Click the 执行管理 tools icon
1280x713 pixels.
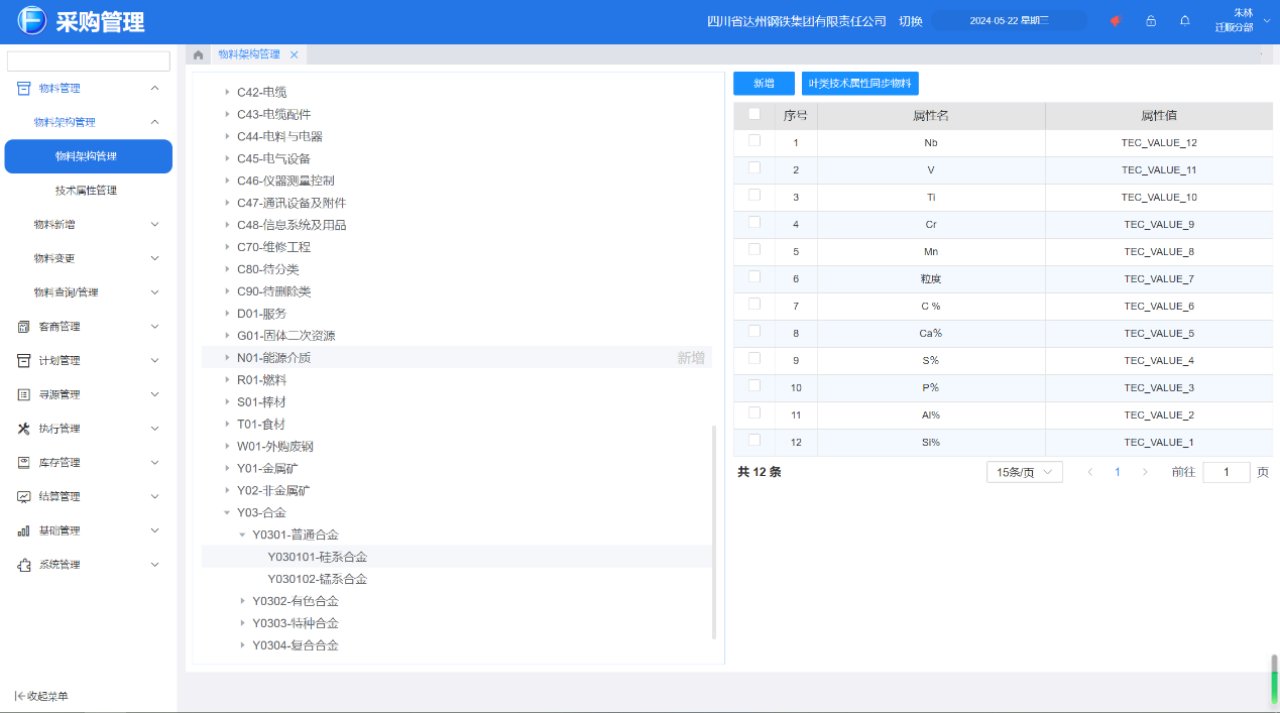[x=24, y=428]
